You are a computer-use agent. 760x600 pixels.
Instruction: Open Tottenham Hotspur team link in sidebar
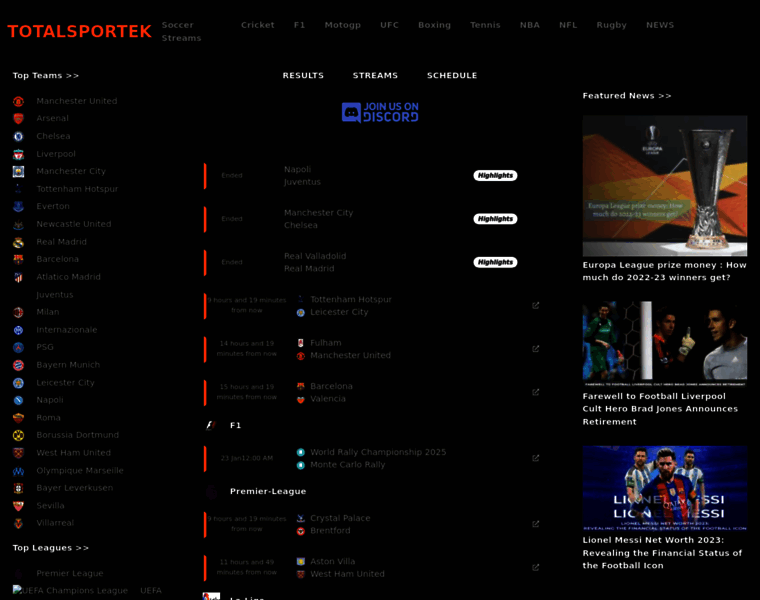tap(77, 189)
